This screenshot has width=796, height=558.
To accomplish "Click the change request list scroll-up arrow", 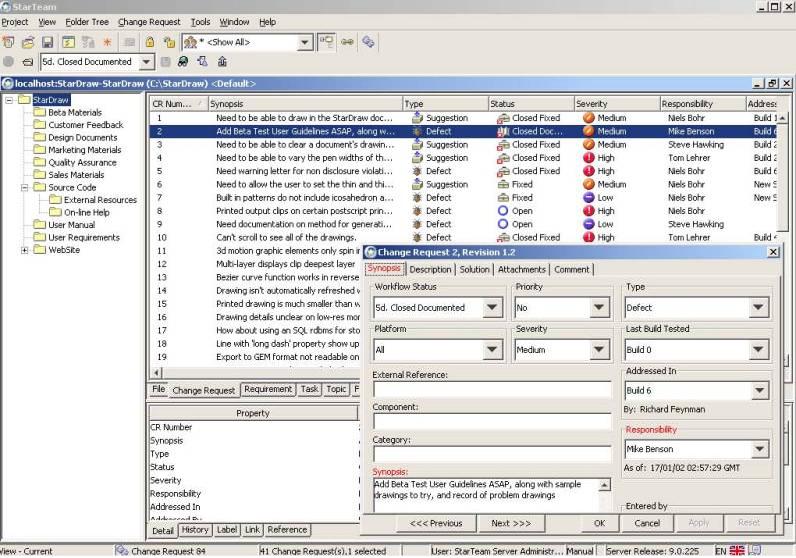I will tap(782, 118).
